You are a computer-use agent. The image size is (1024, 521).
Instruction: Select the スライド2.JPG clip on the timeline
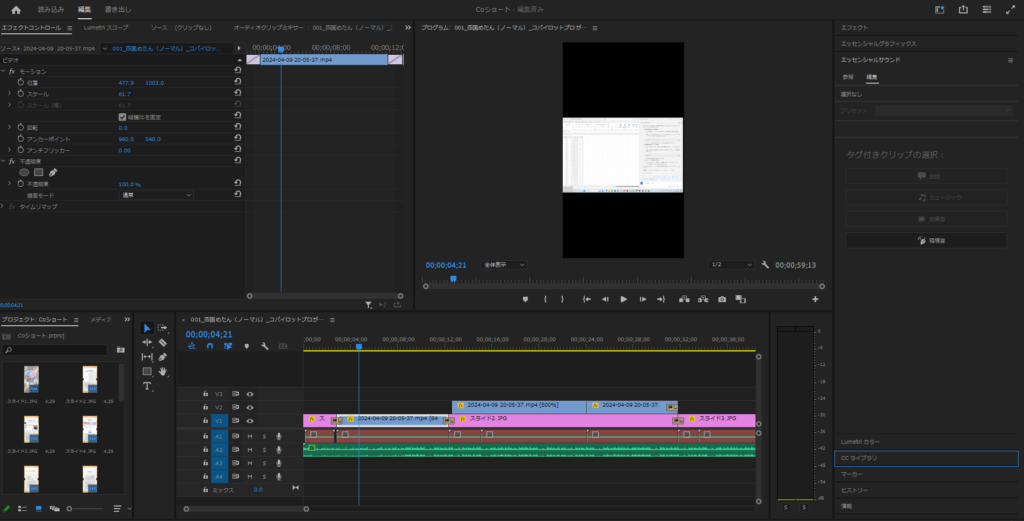(x=560, y=420)
